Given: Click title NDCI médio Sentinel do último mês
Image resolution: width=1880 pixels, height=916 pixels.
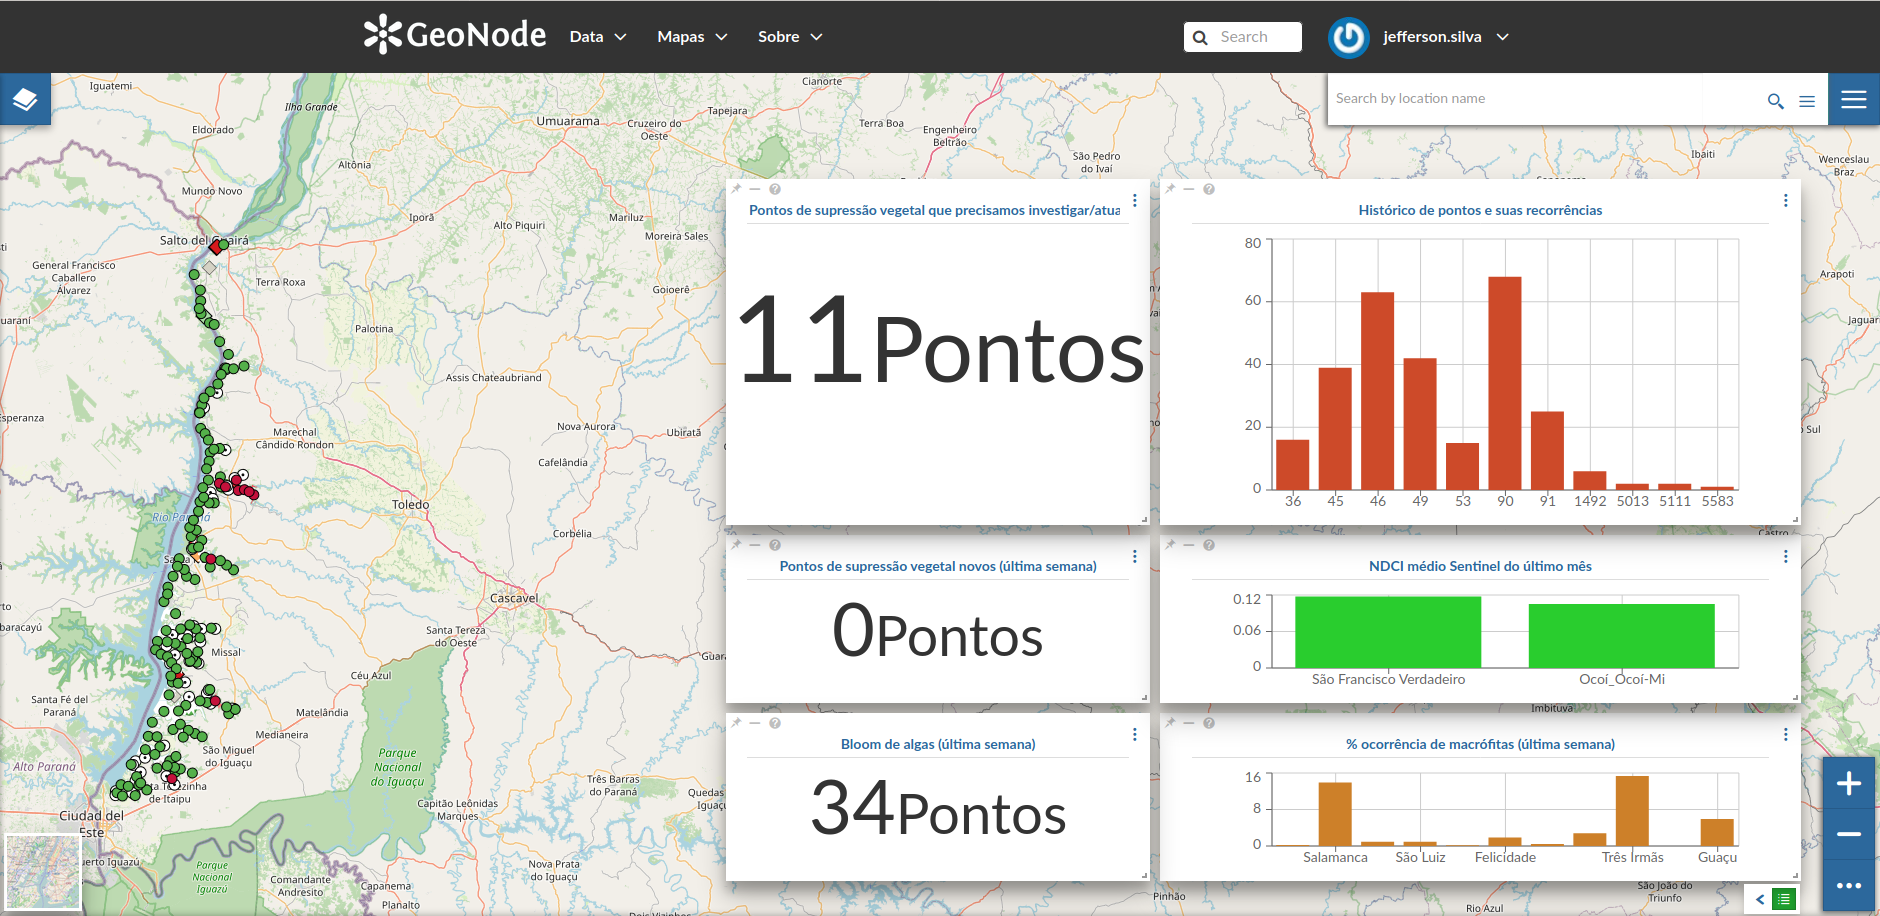Looking at the screenshot, I should (1480, 566).
